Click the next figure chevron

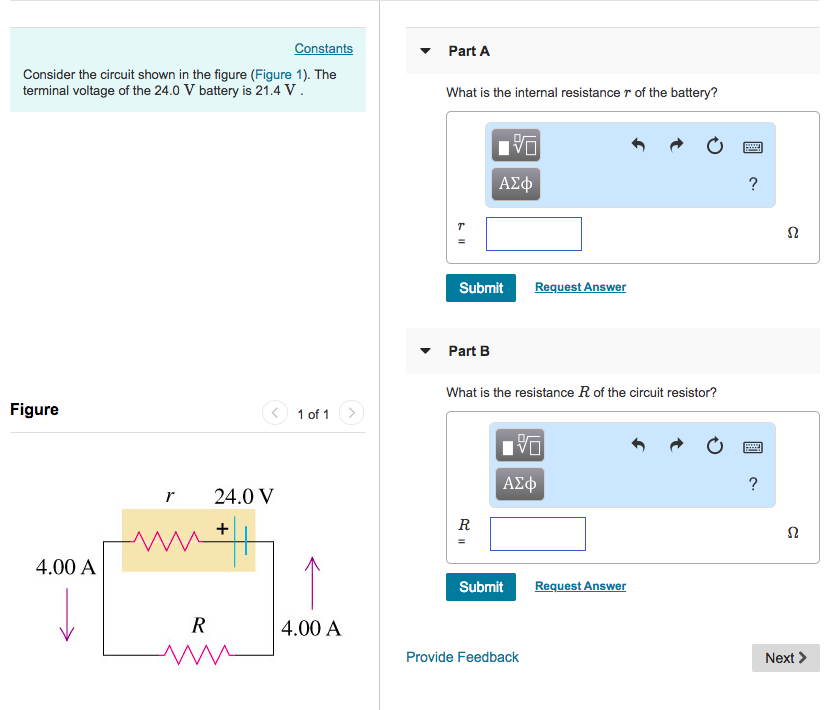[350, 412]
